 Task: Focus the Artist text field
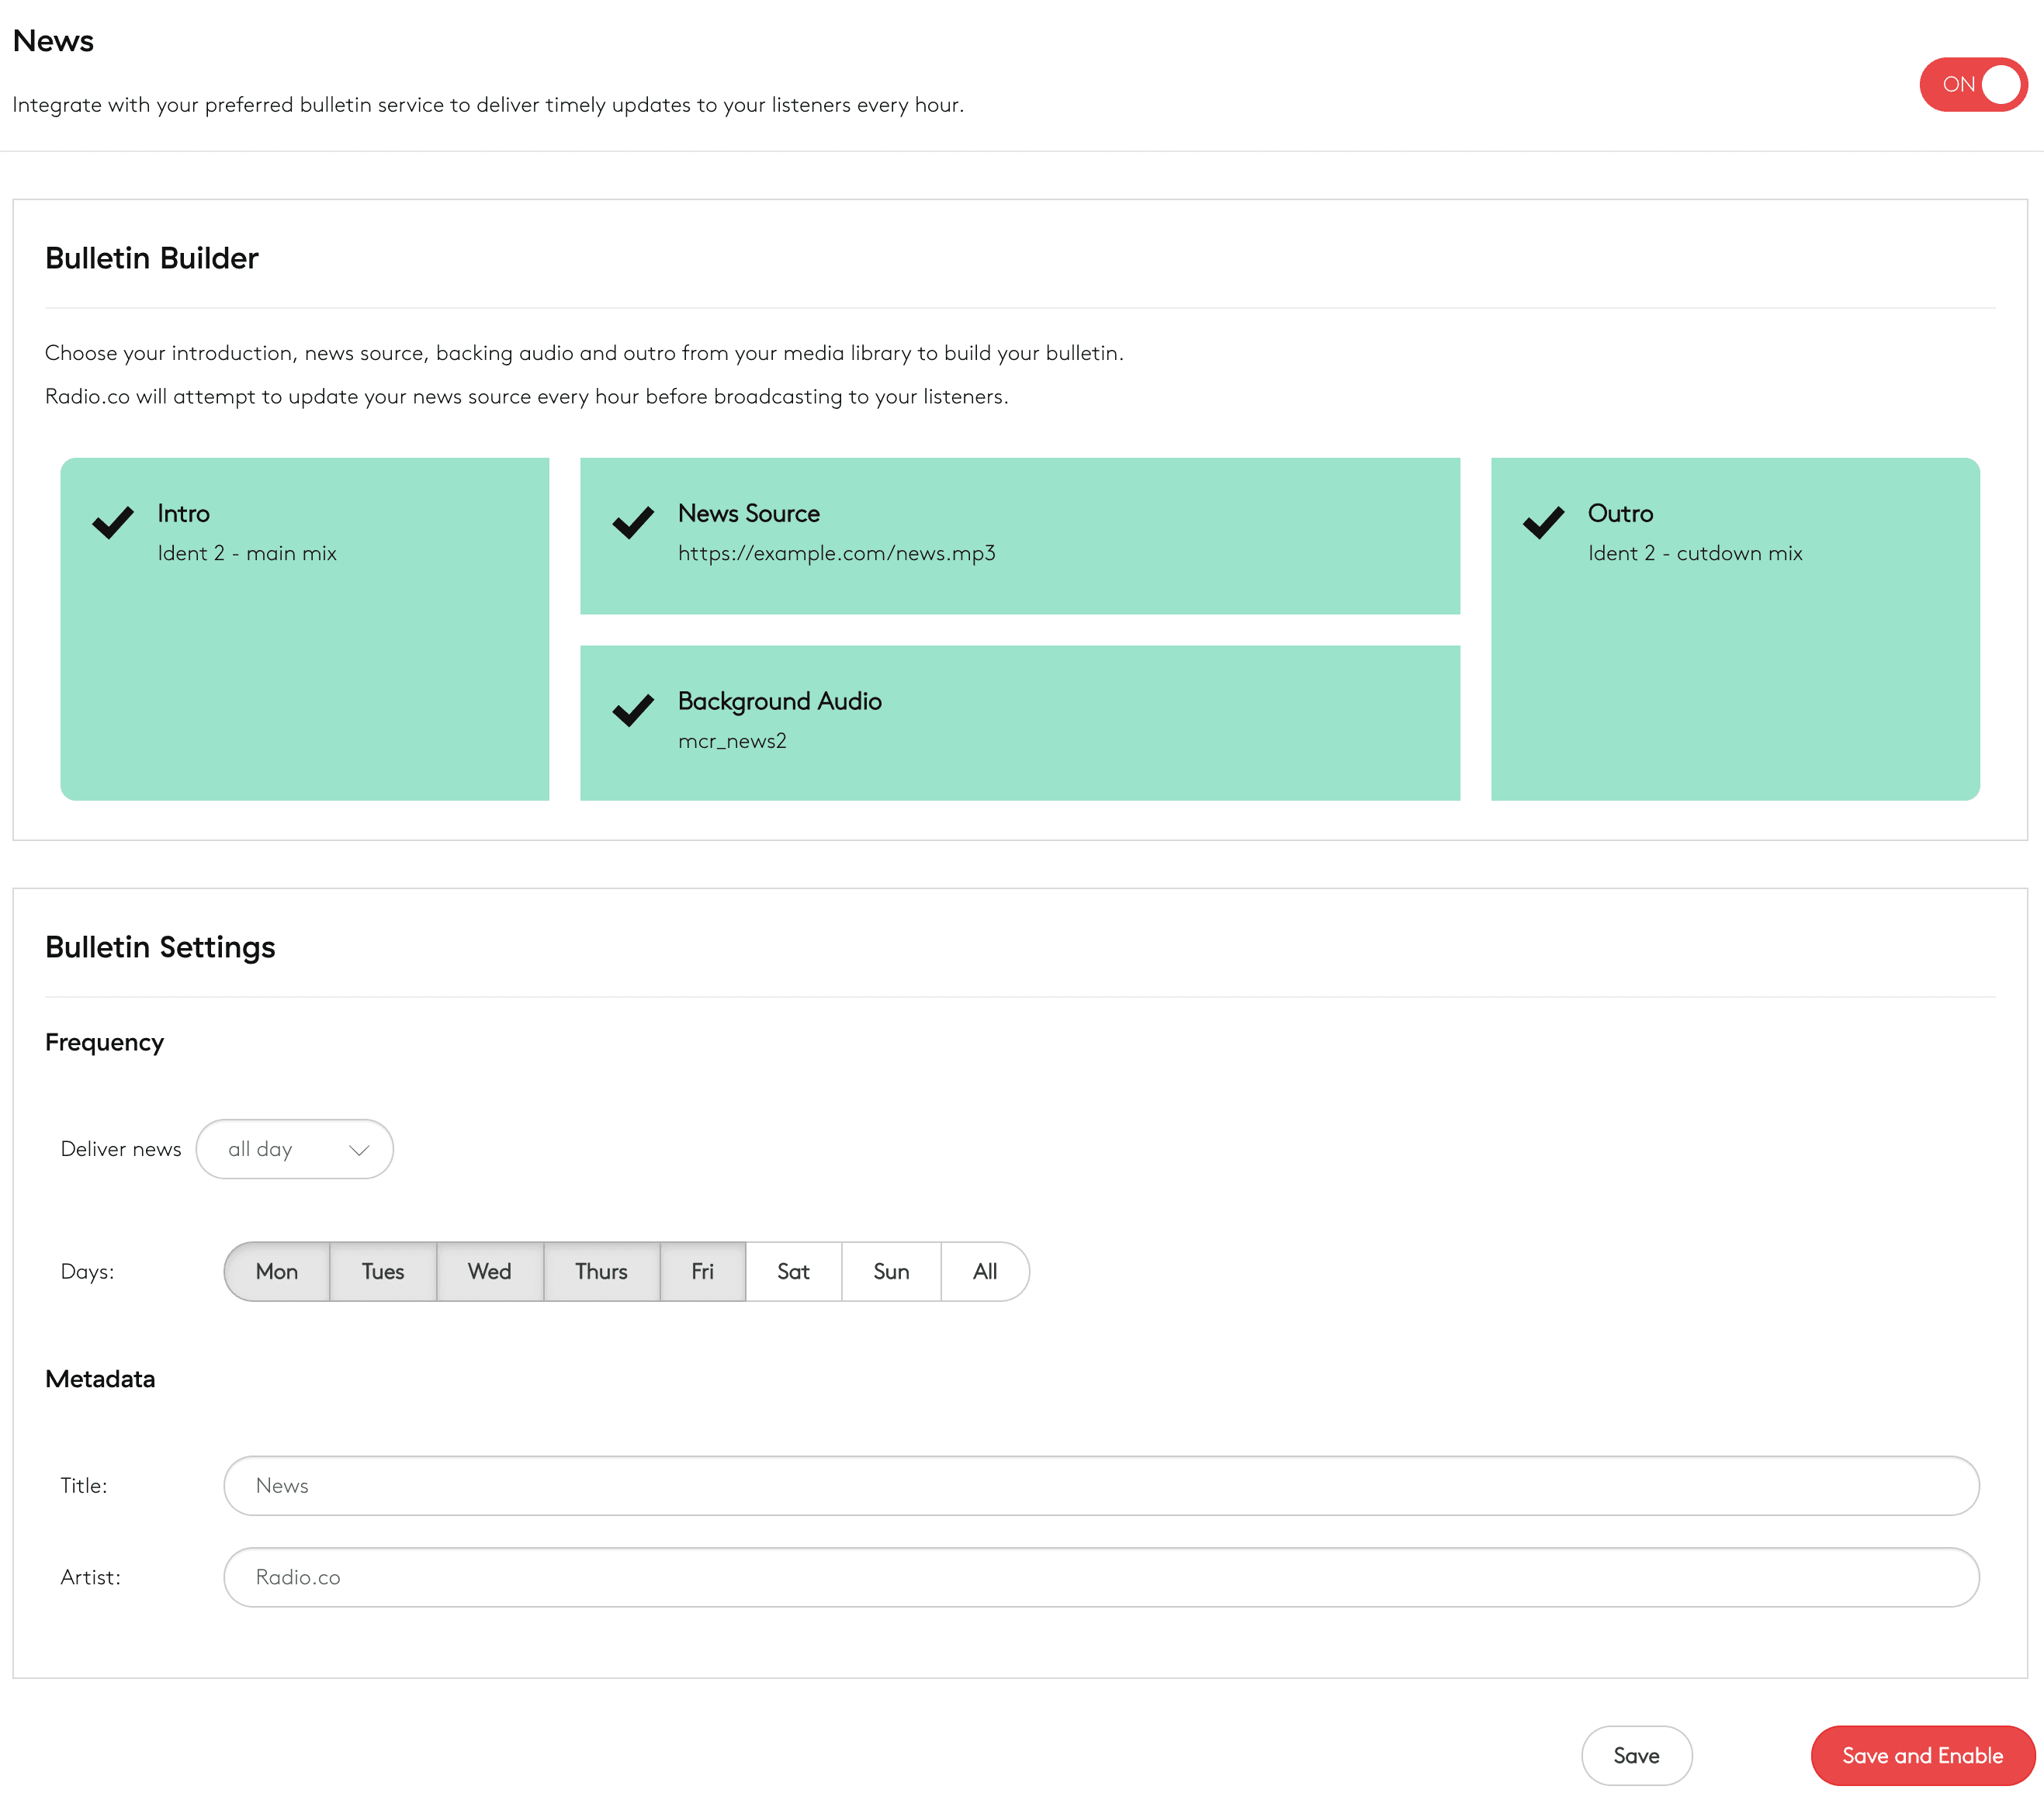tap(1100, 1577)
